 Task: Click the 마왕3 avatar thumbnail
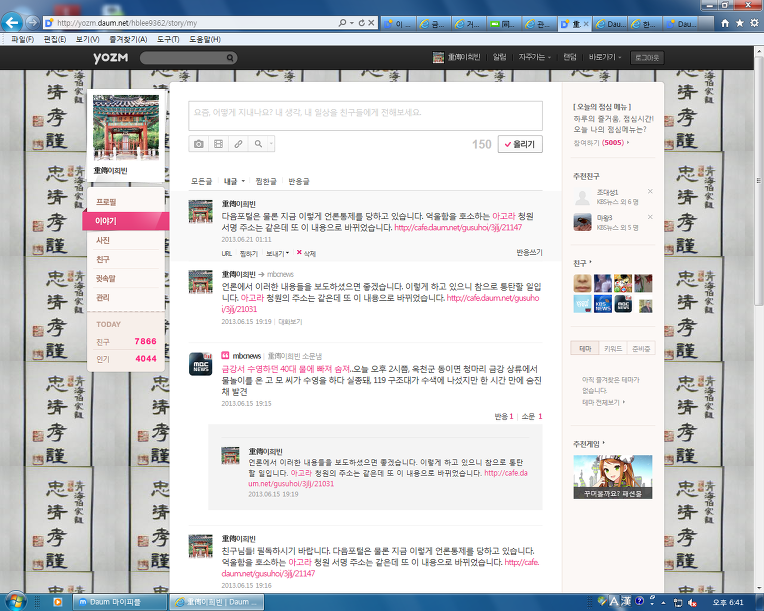point(582,222)
